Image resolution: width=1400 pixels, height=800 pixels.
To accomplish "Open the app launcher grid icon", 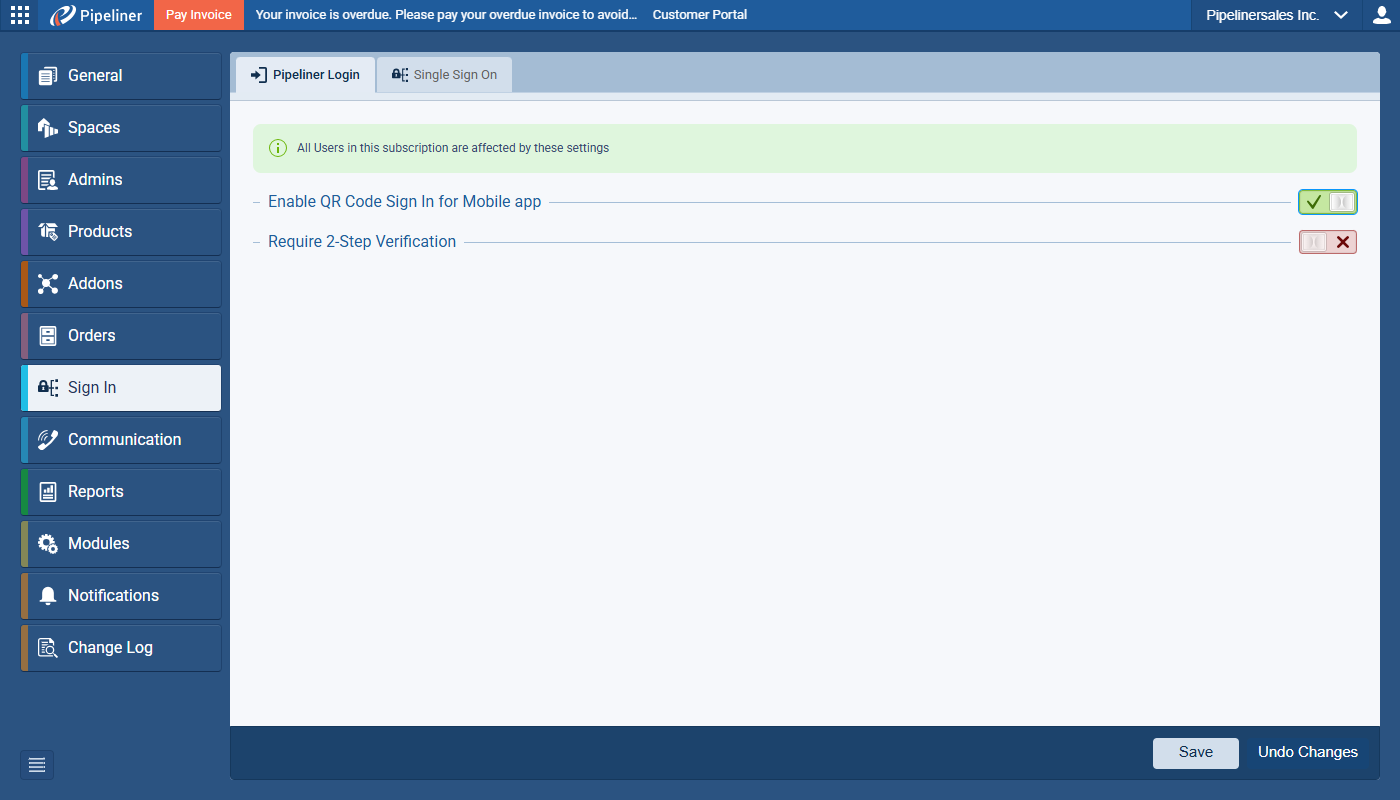I will (20, 15).
